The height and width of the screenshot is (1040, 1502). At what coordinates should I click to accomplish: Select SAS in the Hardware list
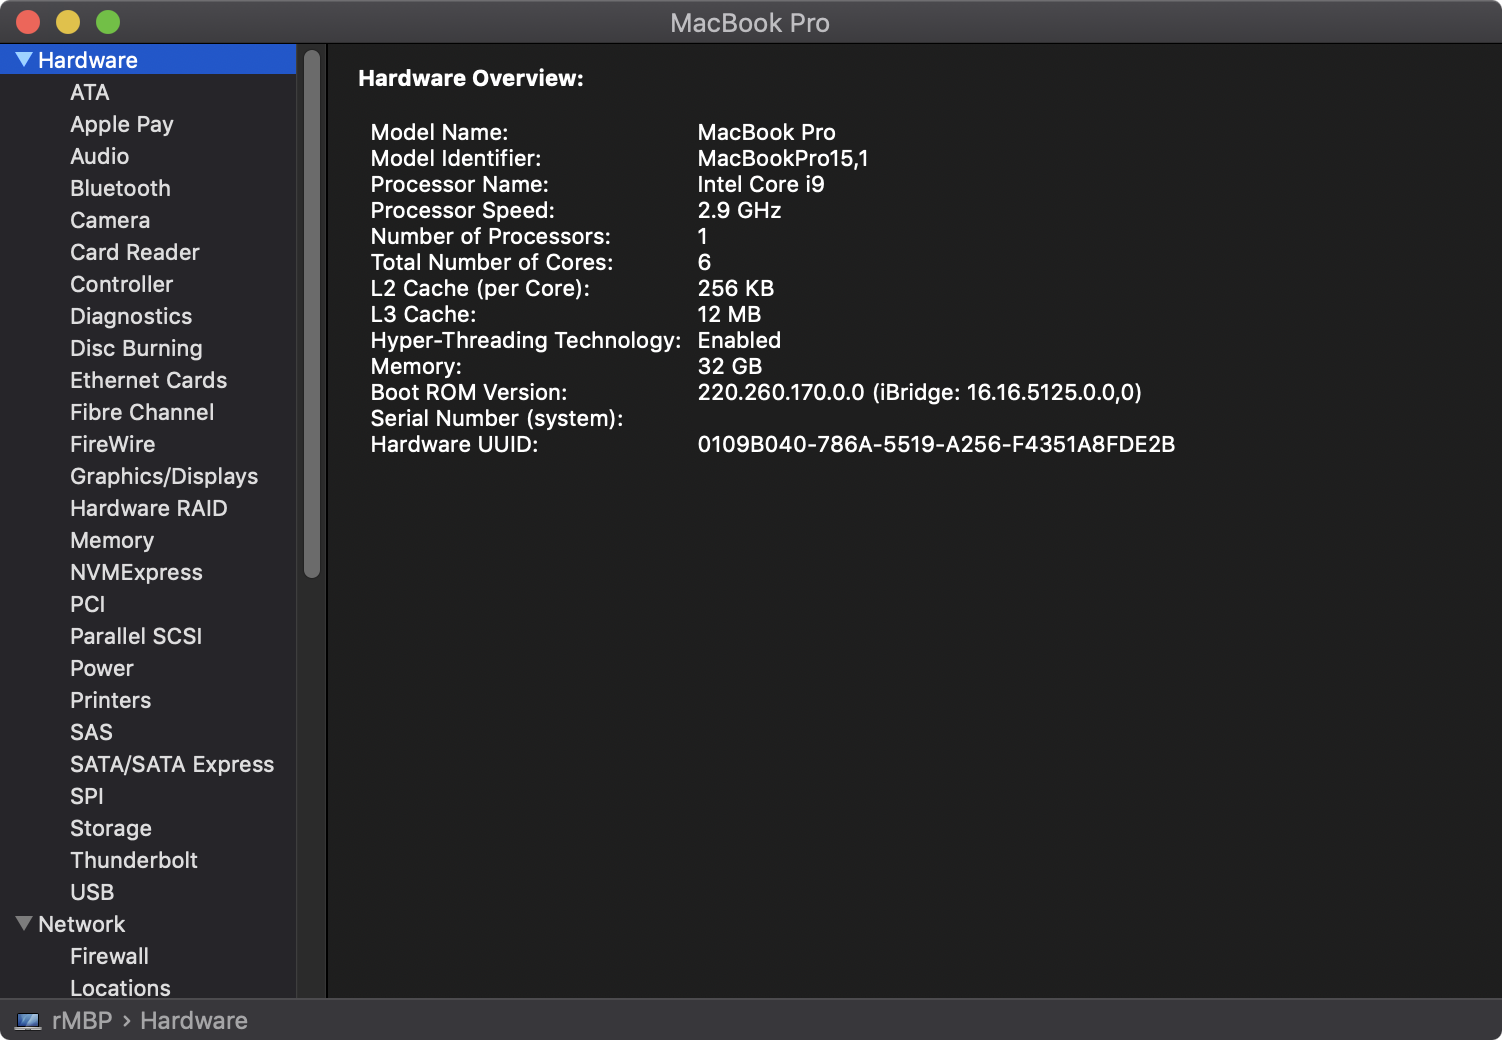pyautogui.click(x=92, y=732)
